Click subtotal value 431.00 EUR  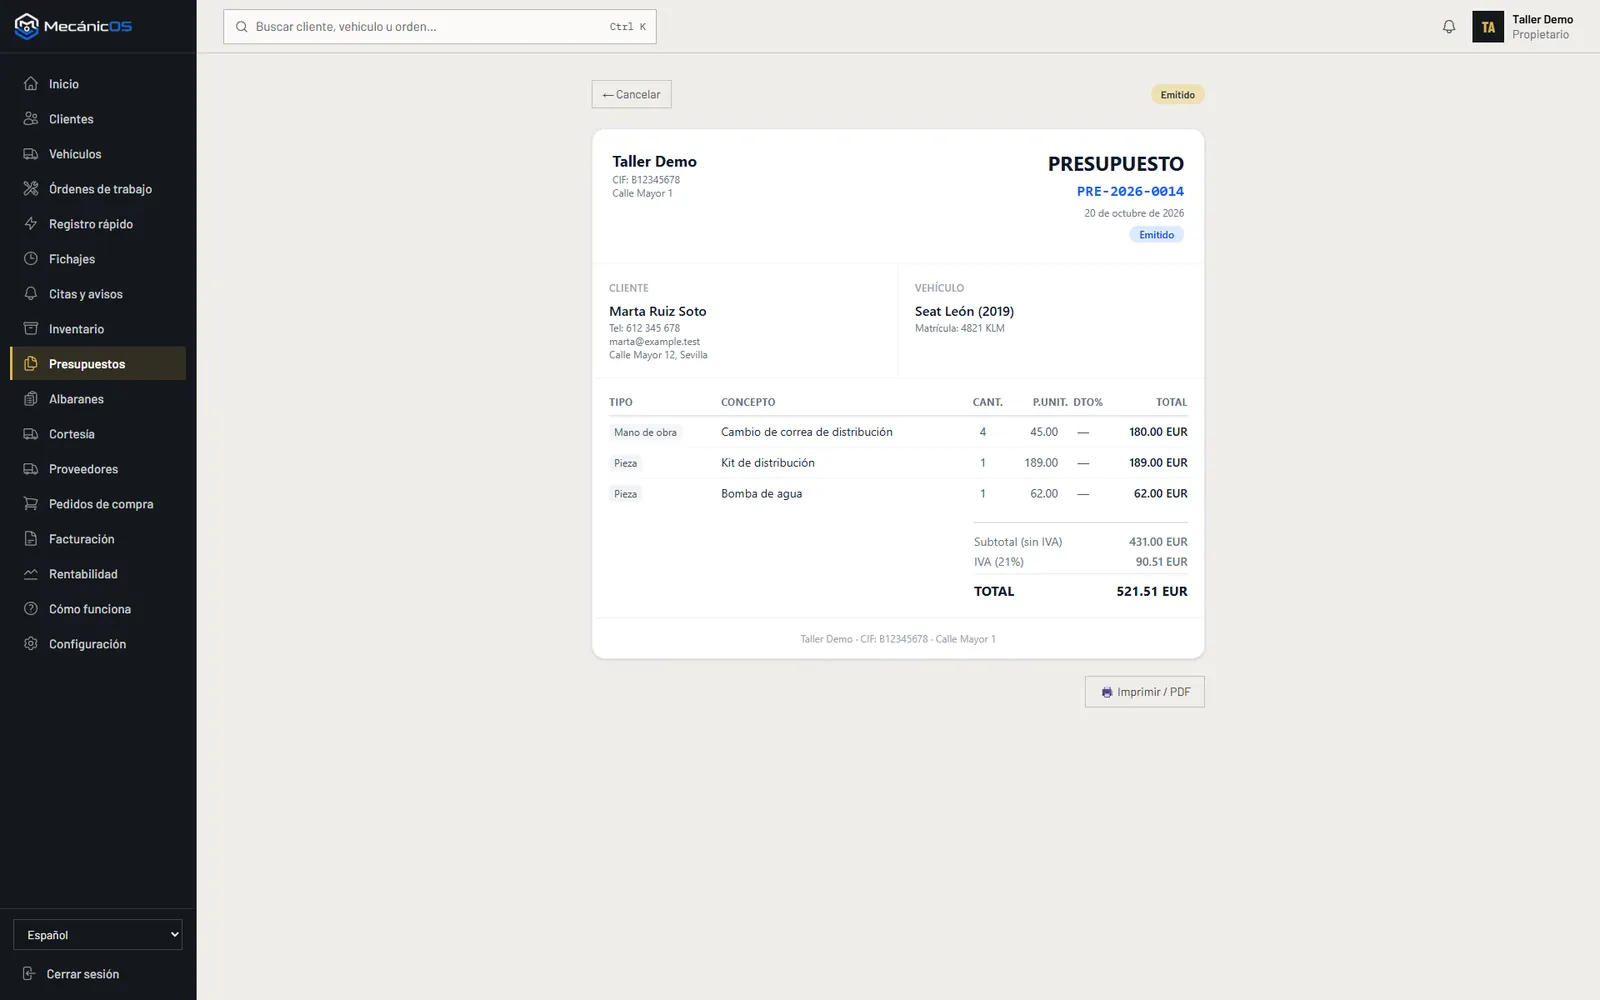[1158, 542]
